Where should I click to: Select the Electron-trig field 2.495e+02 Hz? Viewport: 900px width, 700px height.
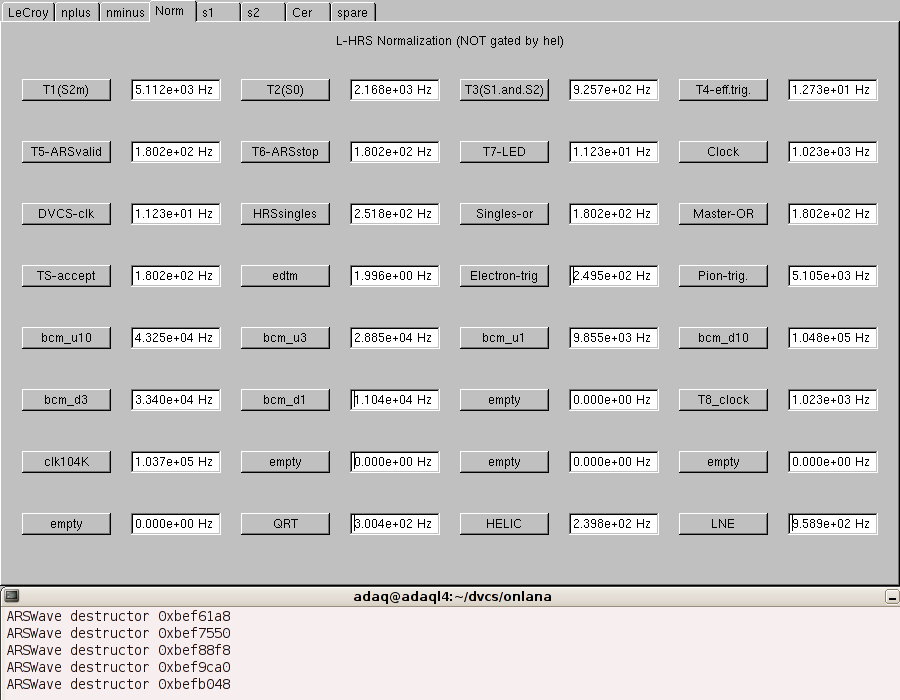pos(614,275)
